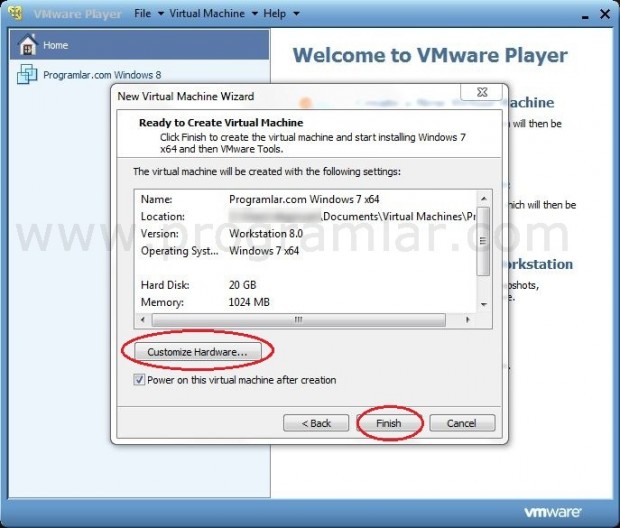Click the Welcome to VMware Player heading
Viewport: 620px width, 528px height.
(x=430, y=55)
